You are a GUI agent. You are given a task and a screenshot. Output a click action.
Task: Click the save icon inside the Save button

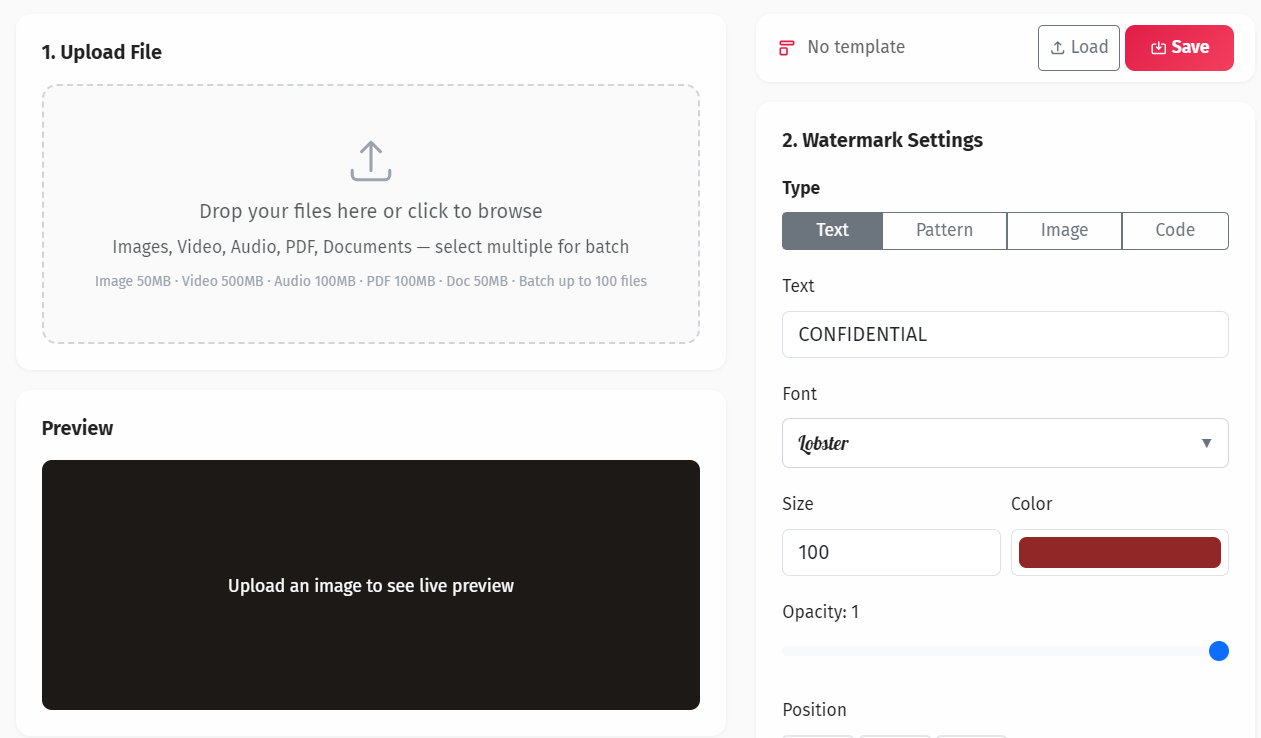tap(1158, 47)
